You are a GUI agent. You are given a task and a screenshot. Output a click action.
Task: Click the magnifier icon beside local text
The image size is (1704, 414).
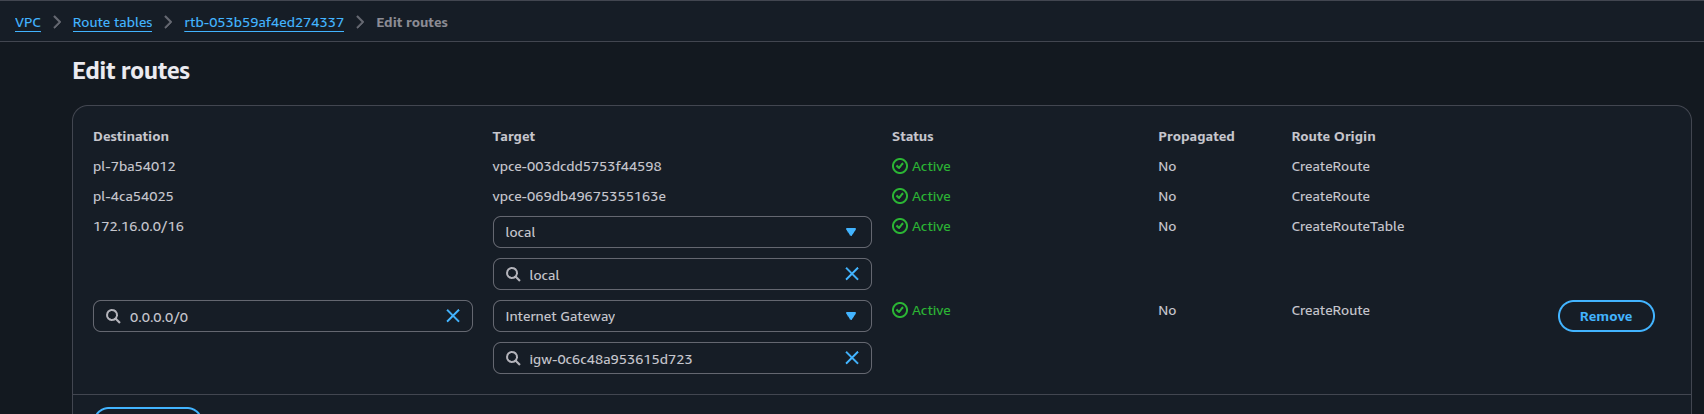coord(513,274)
